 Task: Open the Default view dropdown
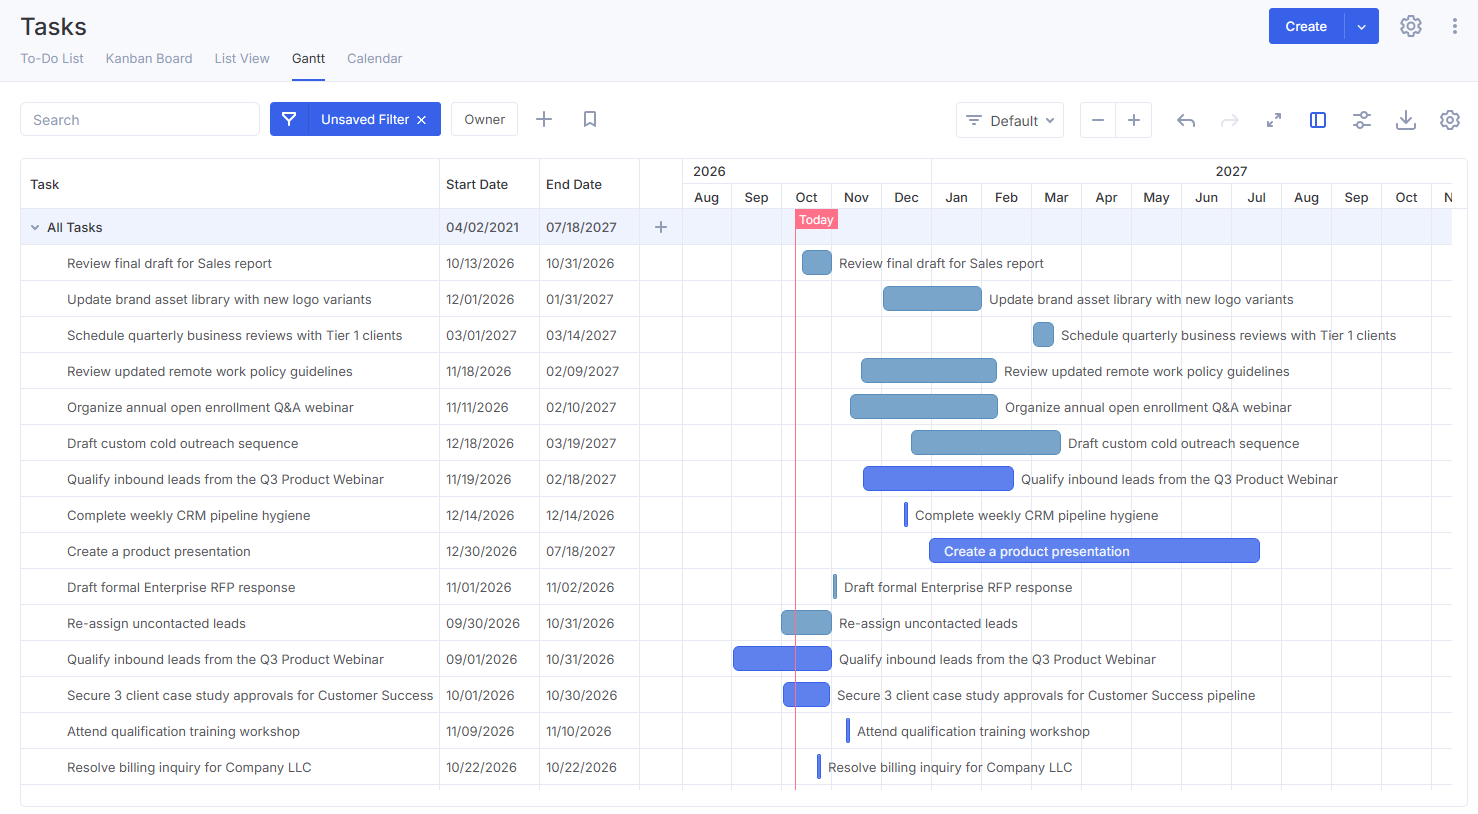tap(1010, 120)
